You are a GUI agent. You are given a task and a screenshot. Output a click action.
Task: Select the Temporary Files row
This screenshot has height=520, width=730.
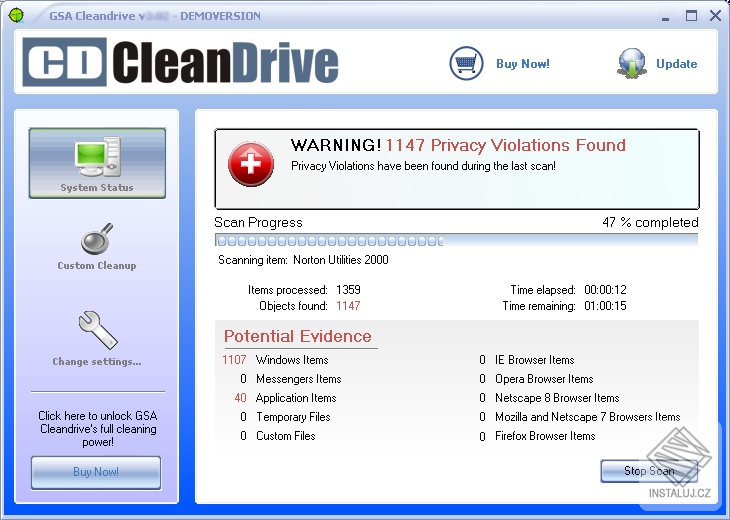pyautogui.click(x=285, y=417)
